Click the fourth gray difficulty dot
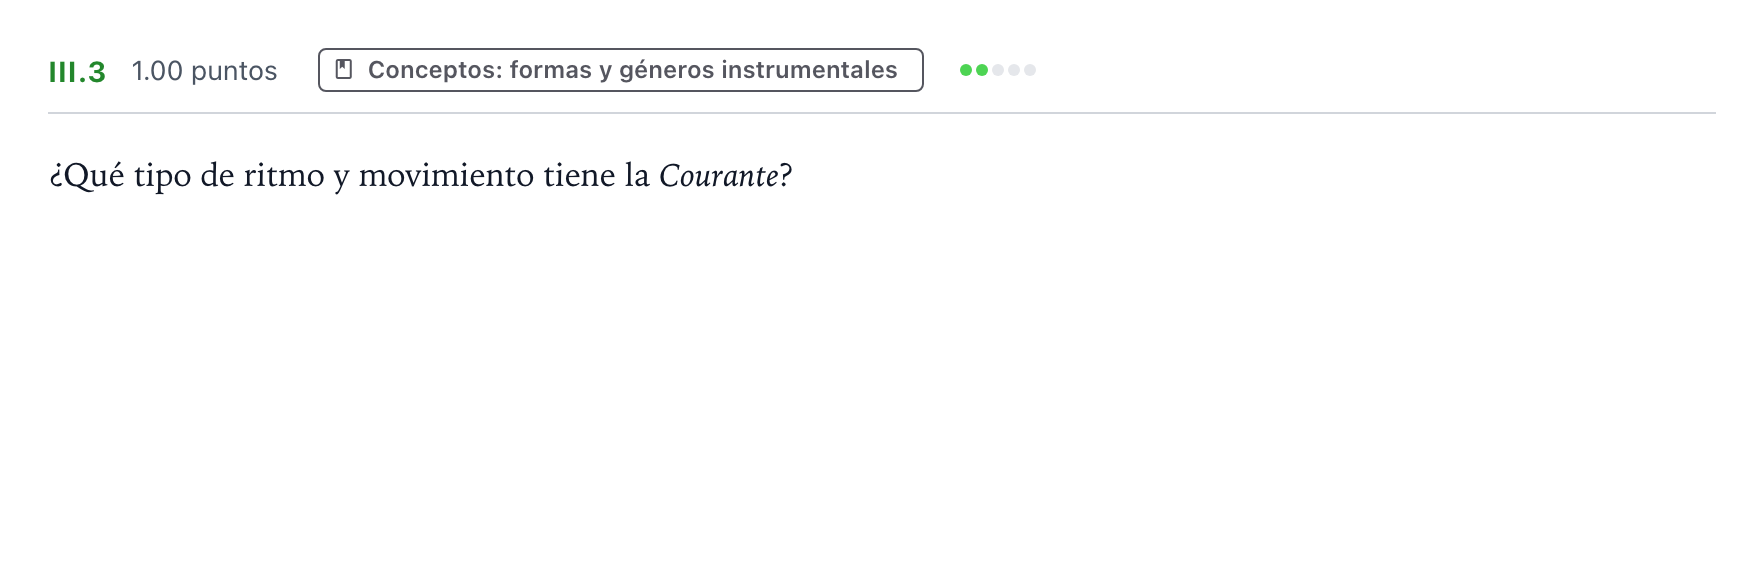This screenshot has height=566, width=1764. point(1014,70)
